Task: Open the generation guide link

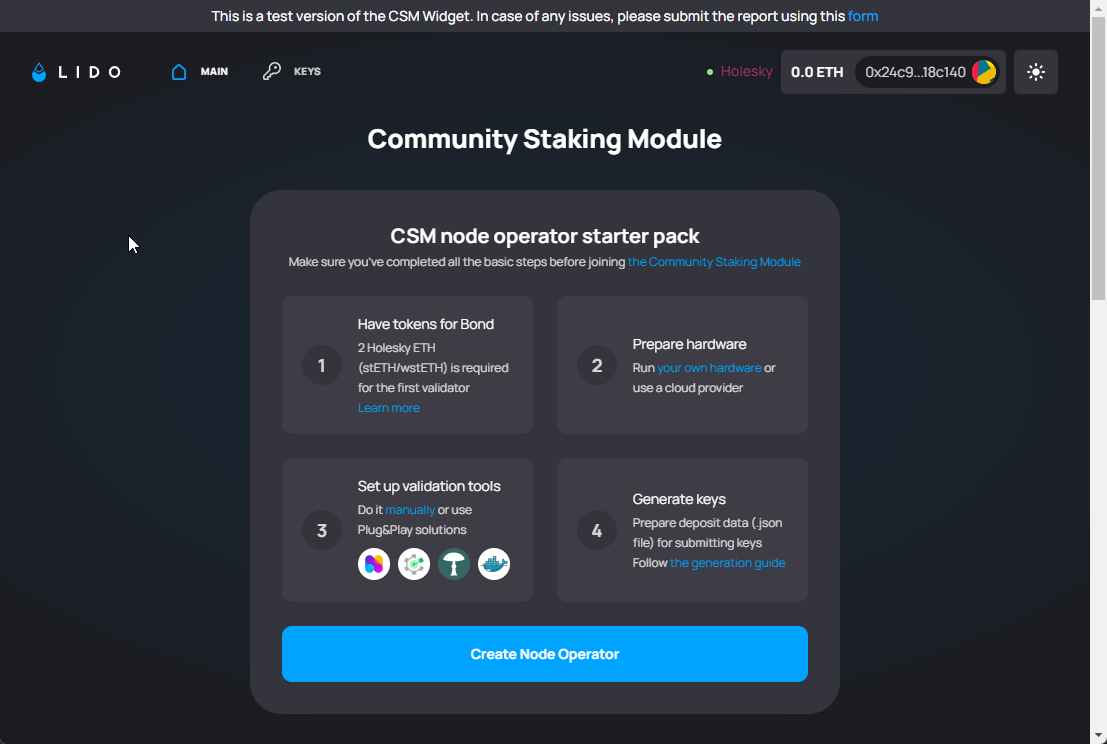Action: [x=727, y=562]
